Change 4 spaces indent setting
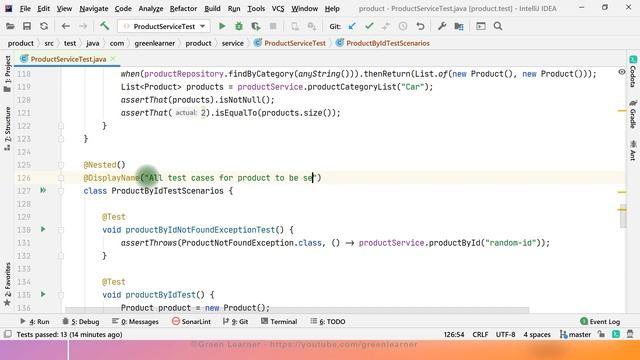The image size is (640, 360). [x=537, y=334]
